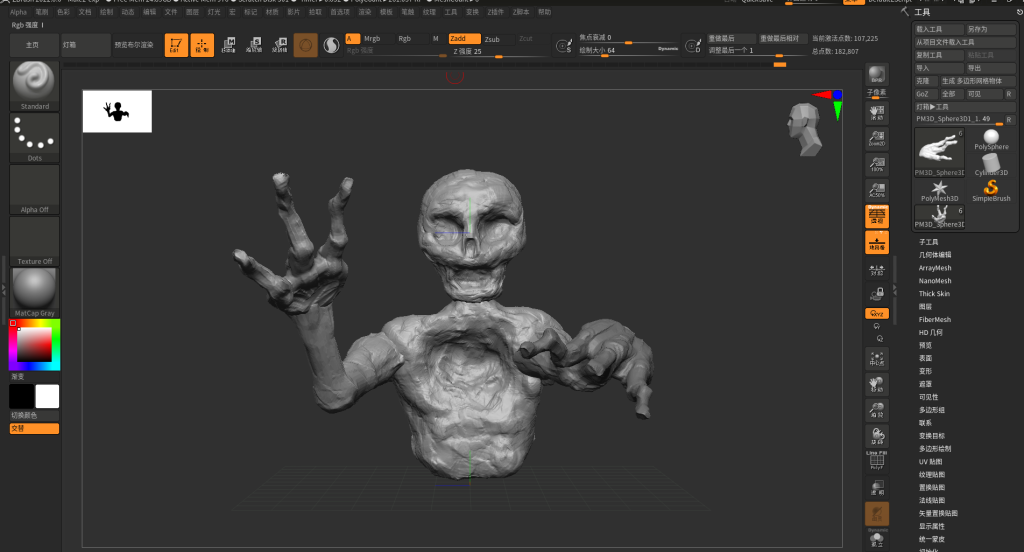Open the Z插件 menu
This screenshot has width=1024, height=552.
(496, 12)
